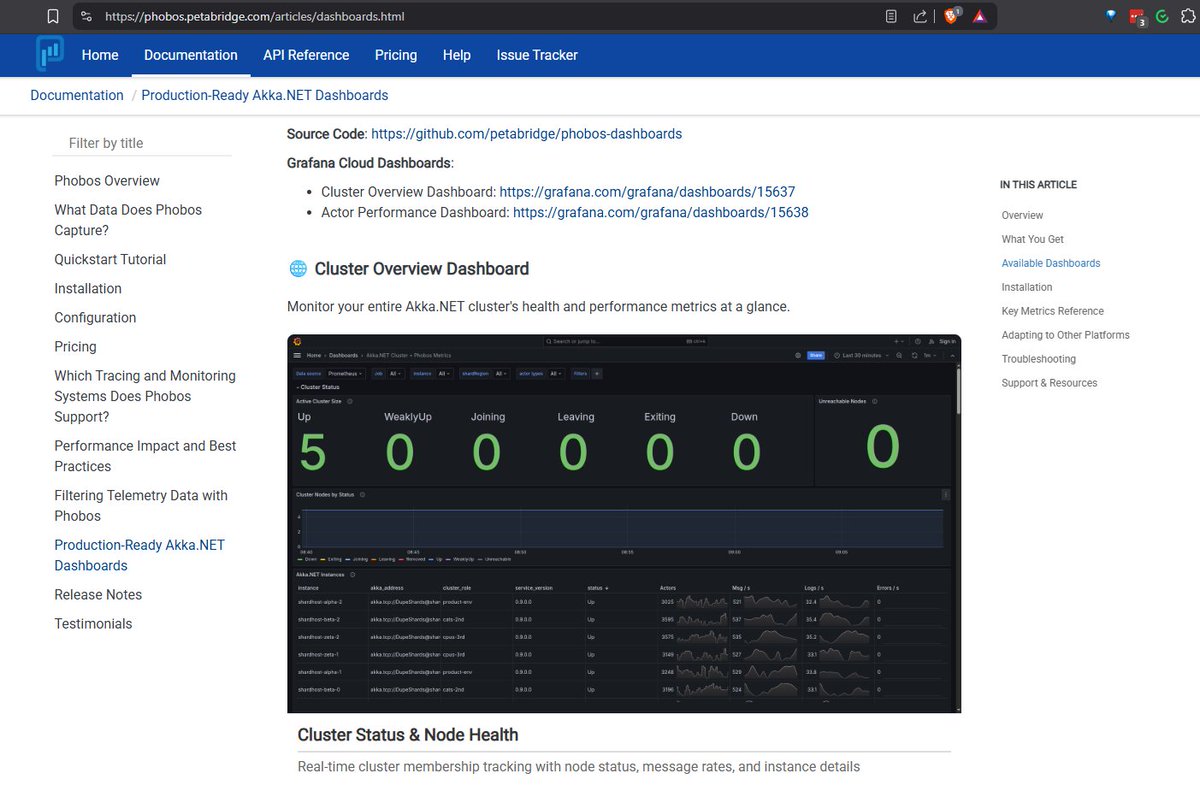
Task: Open Filtering Telemetry Data with Phobos item
Action: (141, 505)
